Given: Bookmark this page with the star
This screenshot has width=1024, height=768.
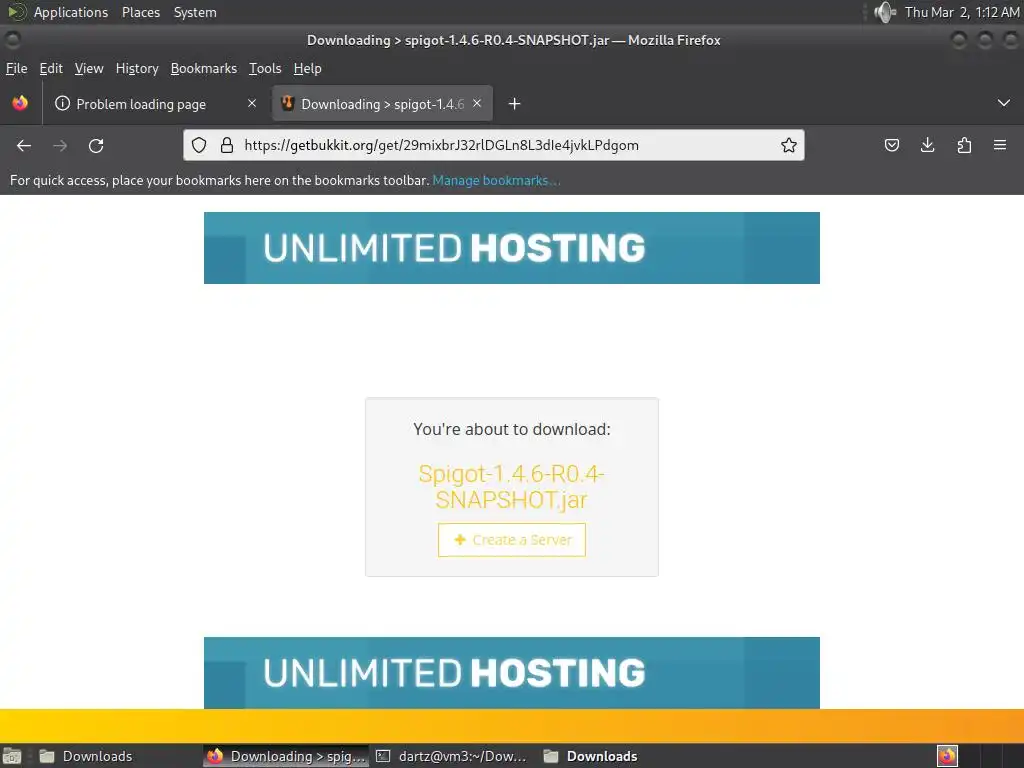Looking at the screenshot, I should point(789,145).
